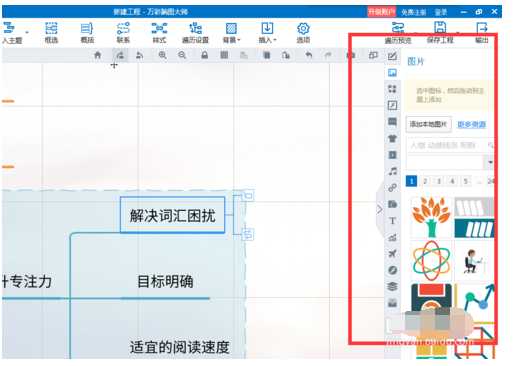Image resolution: width=515 pixels, height=366 pixels.
Task: Select the 目标明确 topic node
Action: pyautogui.click(x=165, y=282)
